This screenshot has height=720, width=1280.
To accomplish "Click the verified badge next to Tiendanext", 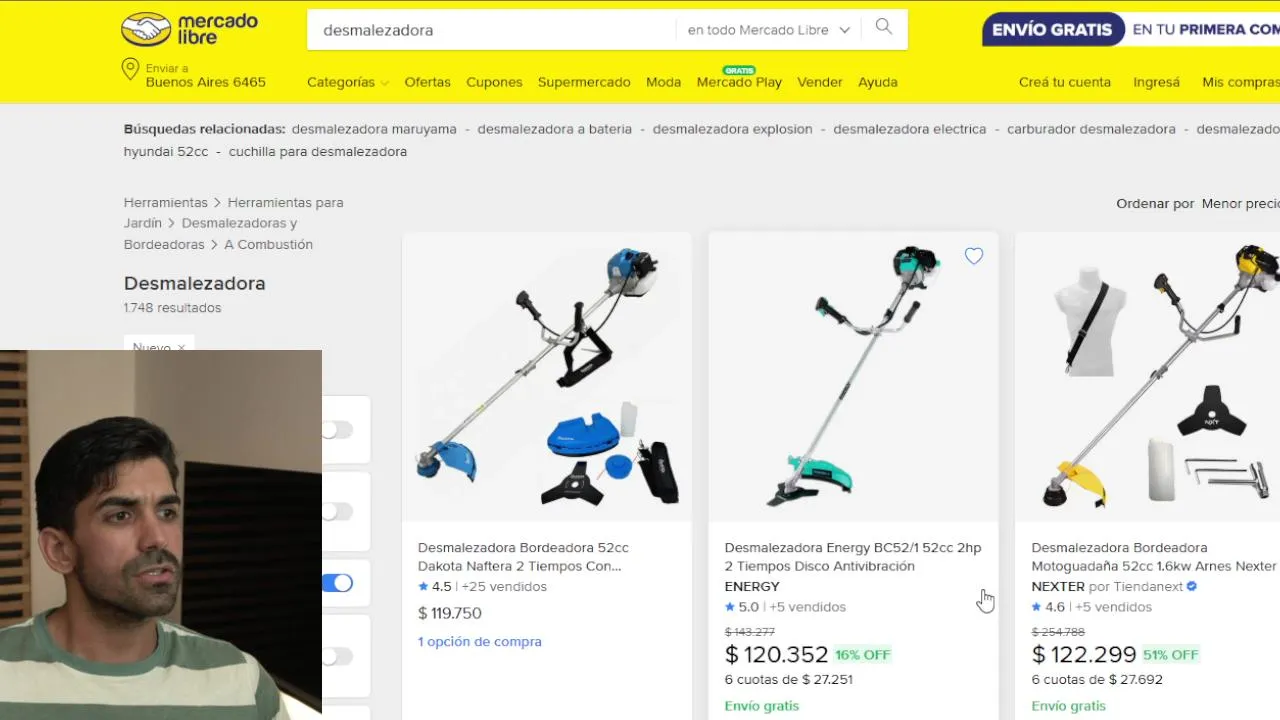I will pyautogui.click(x=1192, y=587).
